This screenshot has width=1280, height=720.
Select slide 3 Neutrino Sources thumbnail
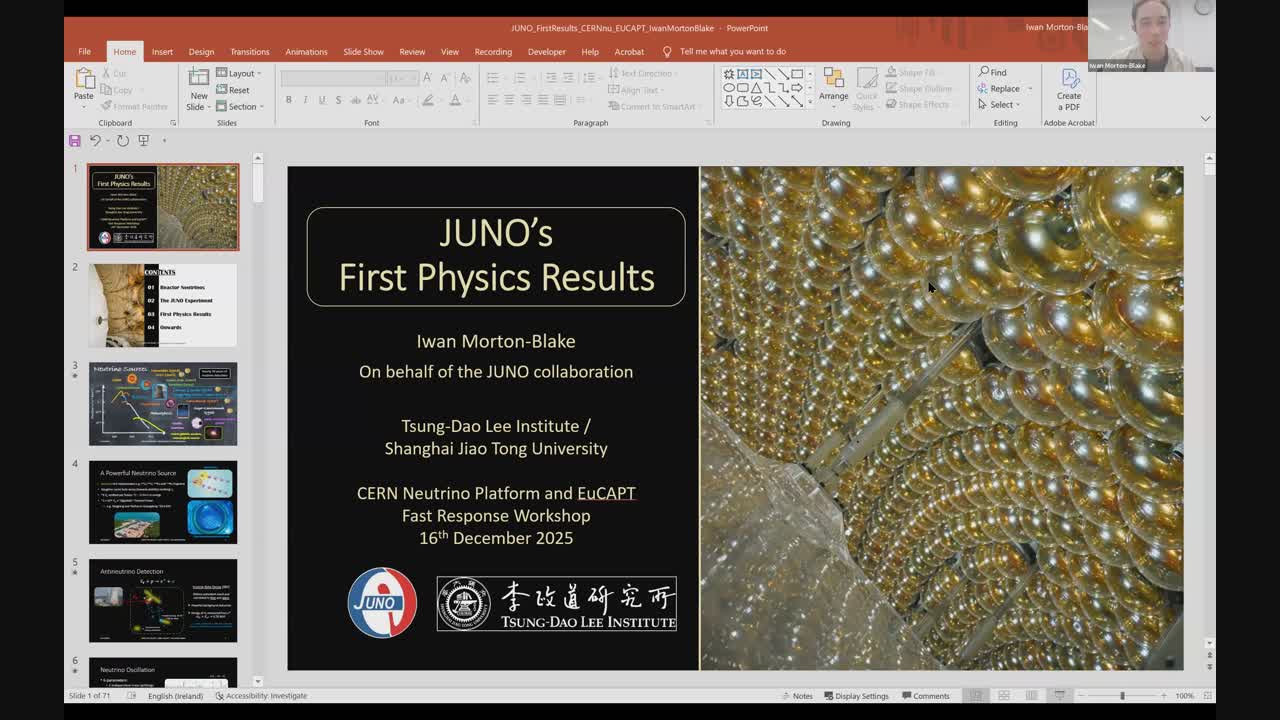click(163, 404)
